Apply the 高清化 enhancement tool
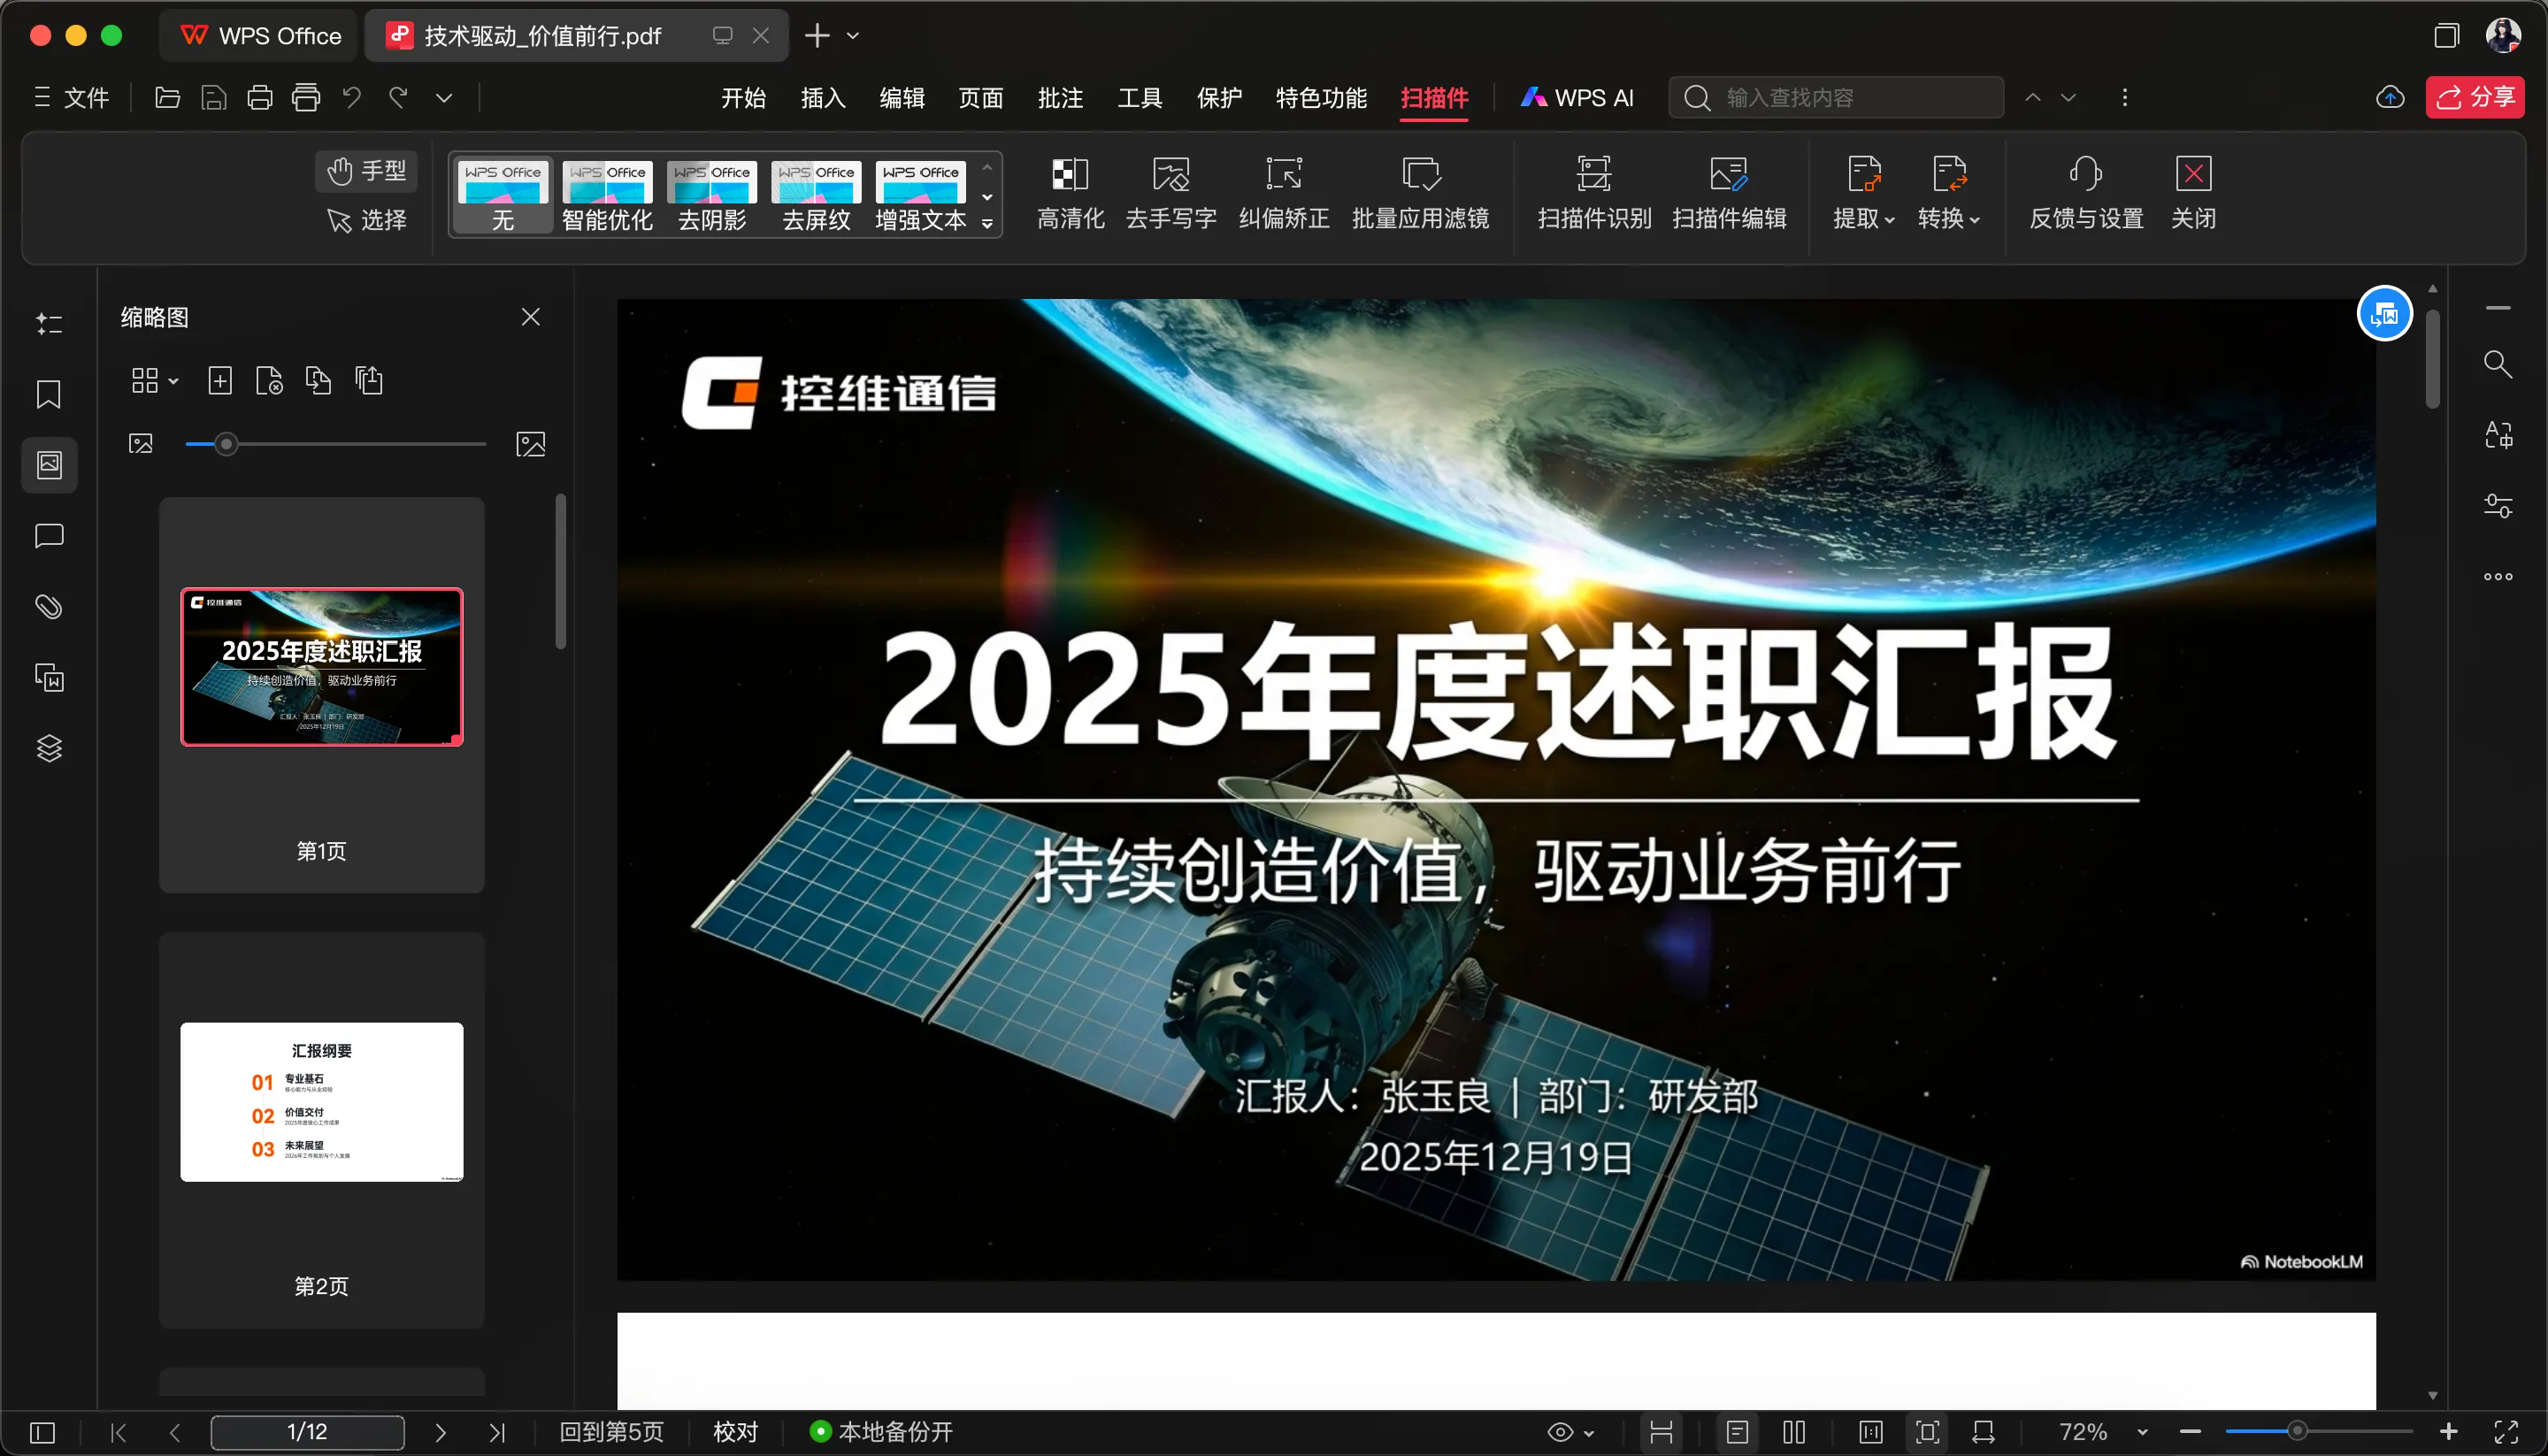 [x=1070, y=194]
